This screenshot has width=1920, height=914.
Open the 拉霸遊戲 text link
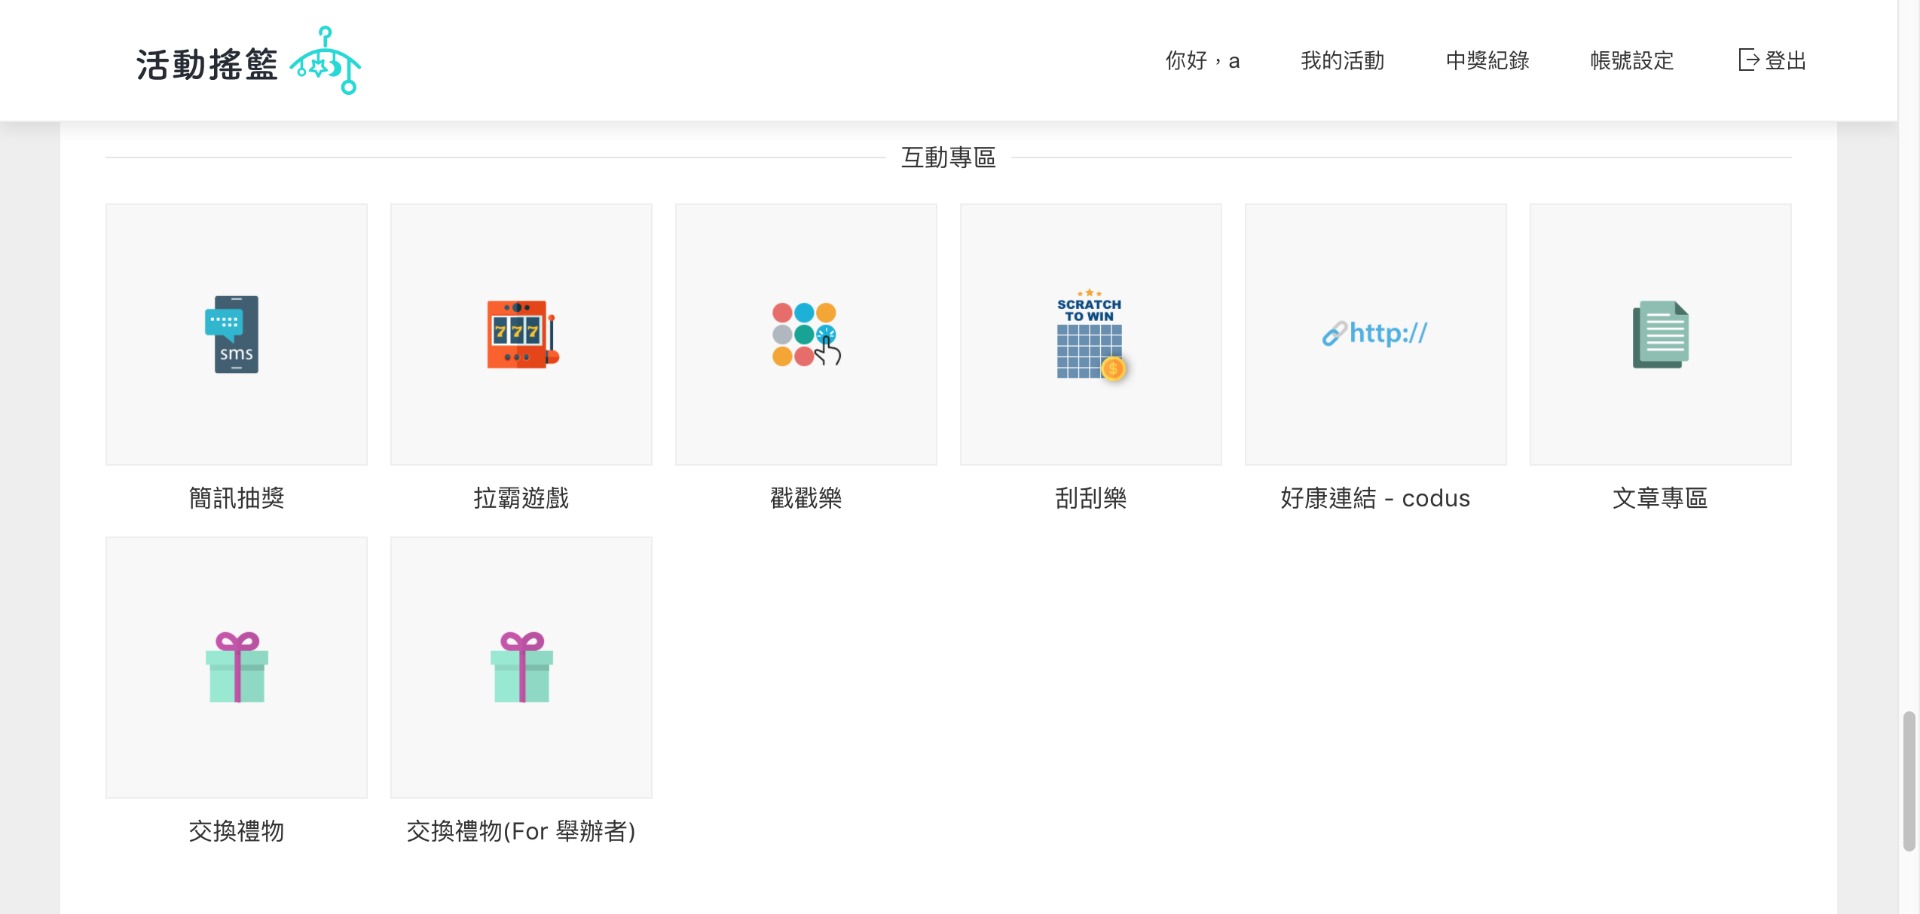521,498
